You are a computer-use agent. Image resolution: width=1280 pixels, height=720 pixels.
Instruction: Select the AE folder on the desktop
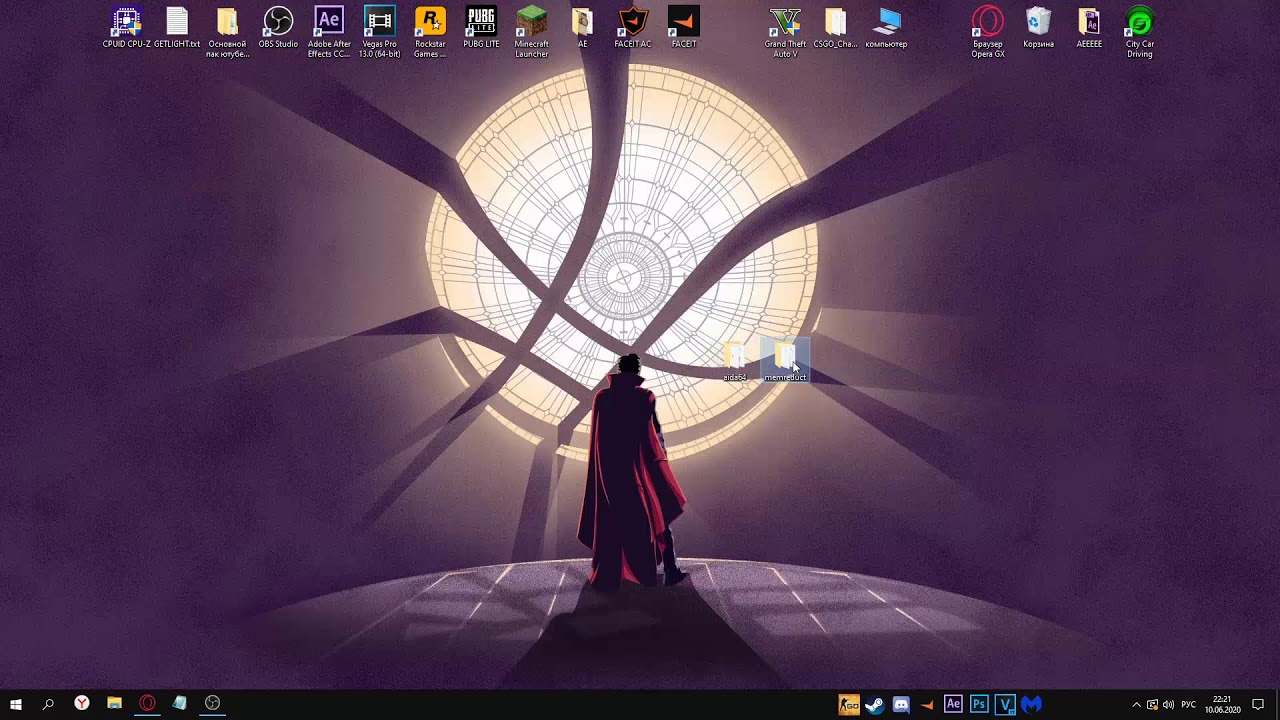click(x=582, y=28)
